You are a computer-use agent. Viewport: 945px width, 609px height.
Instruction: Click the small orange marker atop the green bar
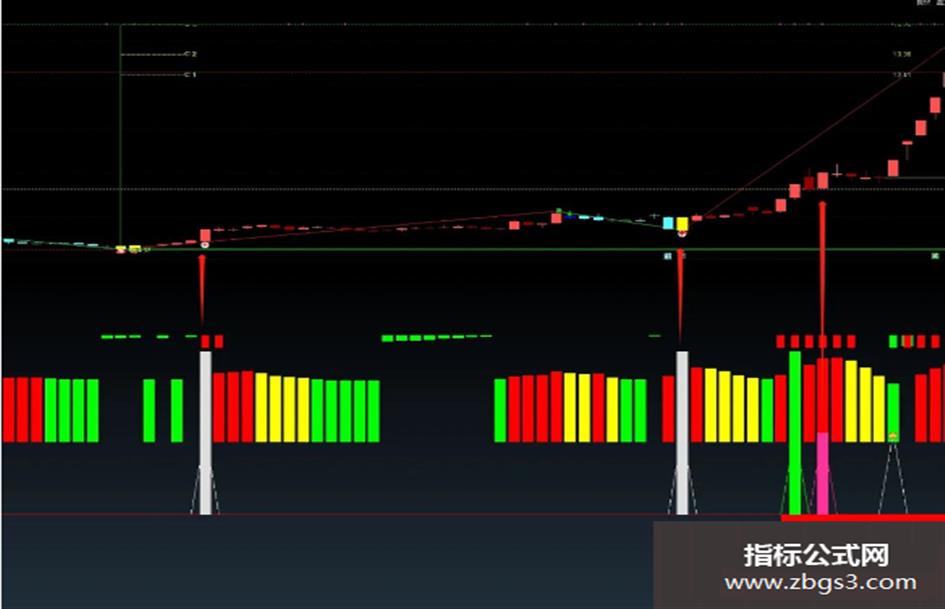(893, 436)
